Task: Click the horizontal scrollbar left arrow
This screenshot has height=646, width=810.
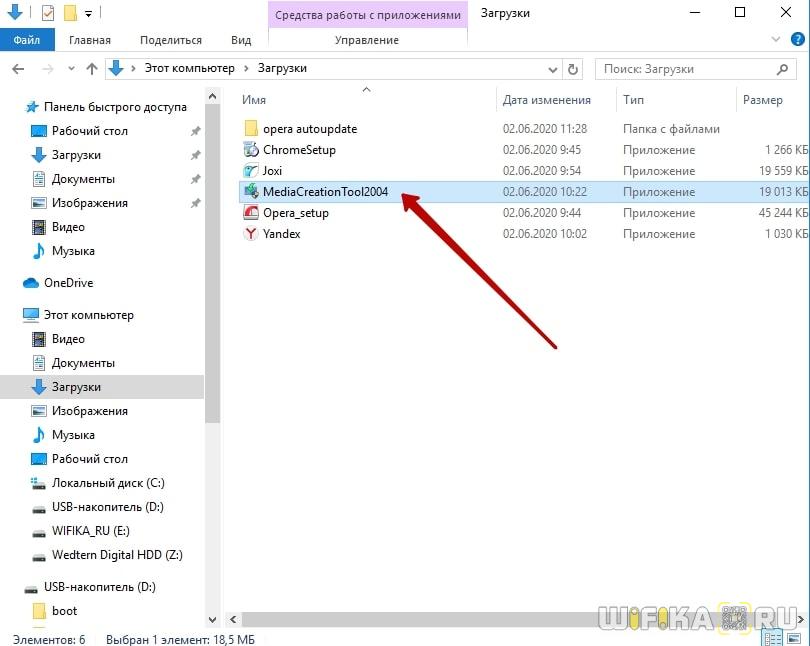Action: pyautogui.click(x=233, y=619)
